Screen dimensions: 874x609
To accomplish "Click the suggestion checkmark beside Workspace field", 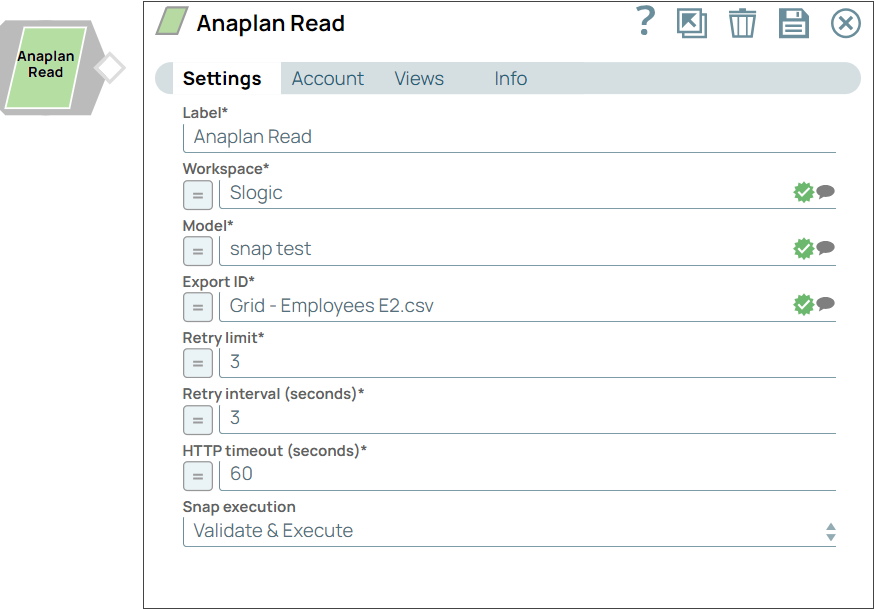I will pyautogui.click(x=803, y=192).
